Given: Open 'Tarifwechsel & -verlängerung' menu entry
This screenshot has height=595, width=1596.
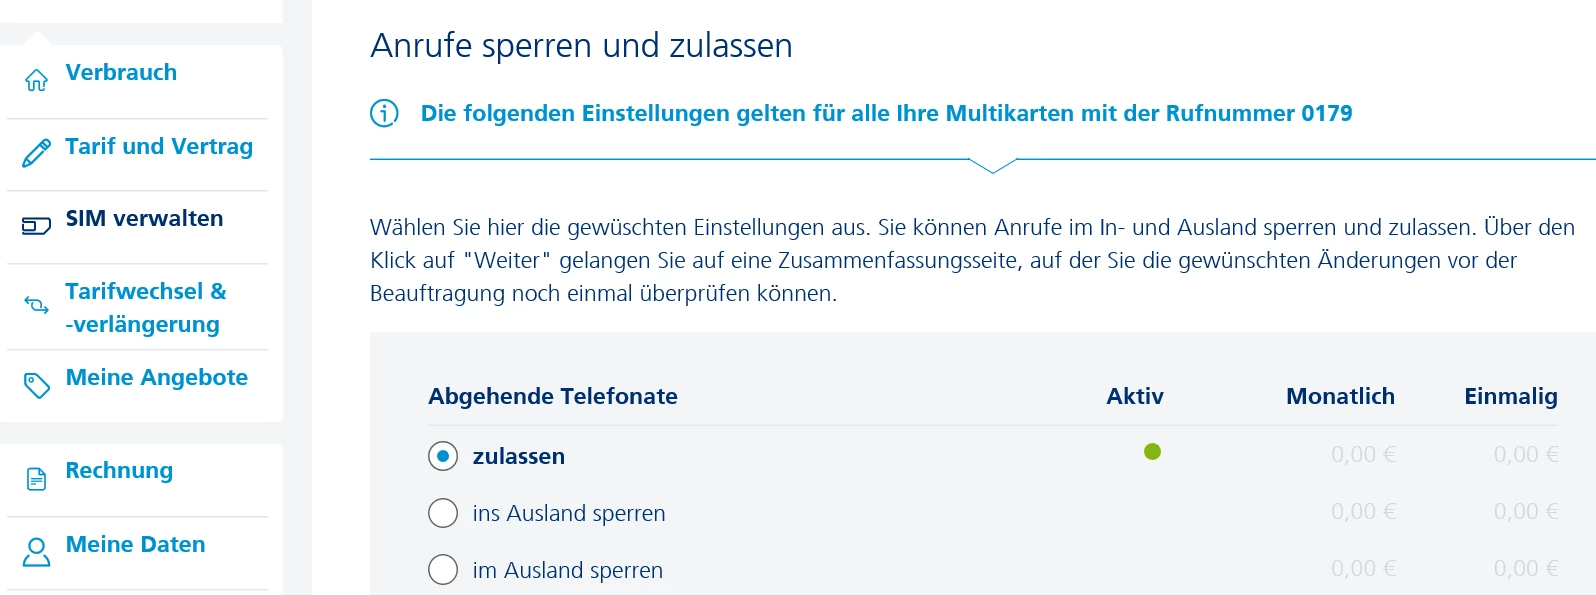Looking at the screenshot, I should coord(146,307).
